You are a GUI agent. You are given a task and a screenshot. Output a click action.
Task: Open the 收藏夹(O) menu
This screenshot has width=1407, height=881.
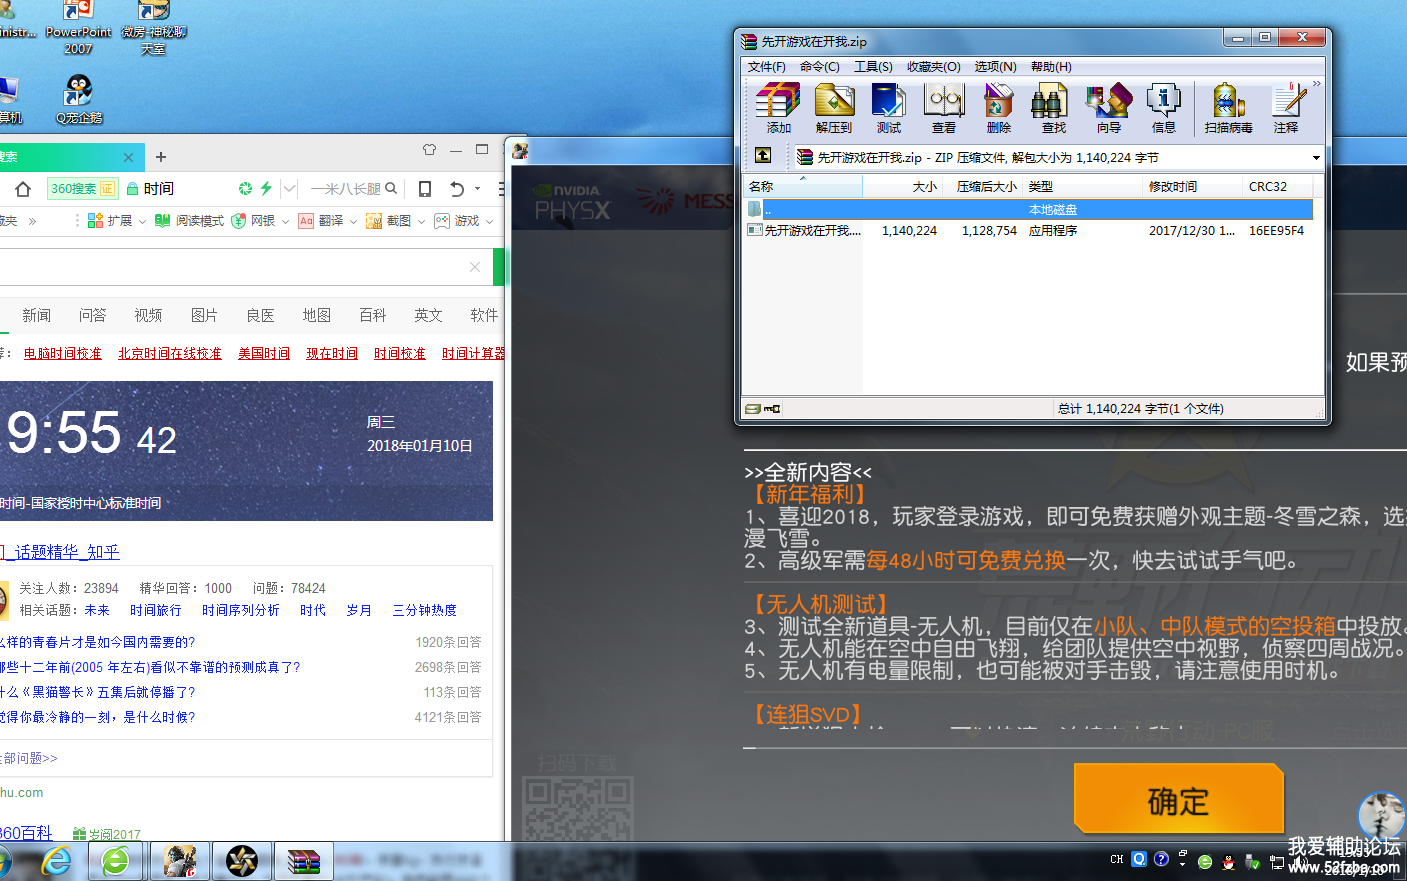pos(934,67)
